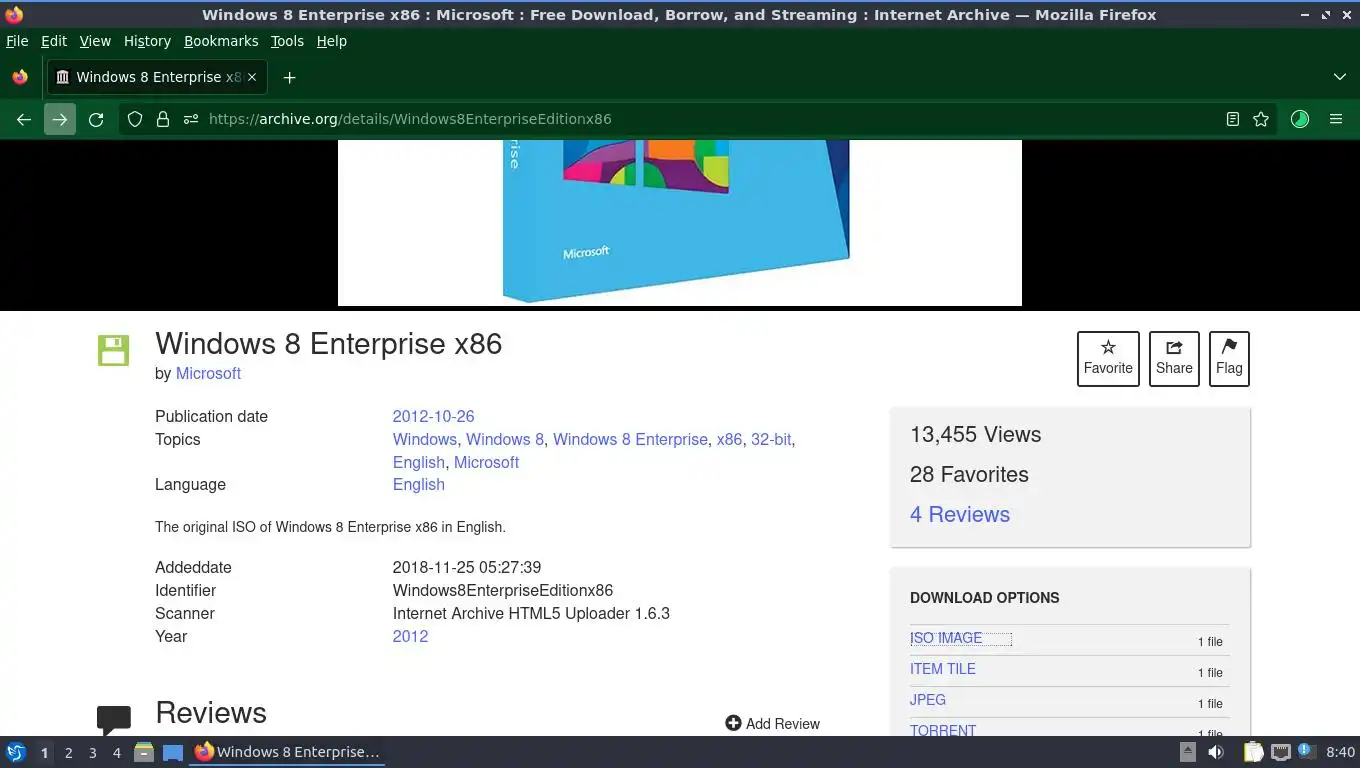1360x768 pixels.
Task: Click the Reviews speech bubble icon
Action: (114, 719)
